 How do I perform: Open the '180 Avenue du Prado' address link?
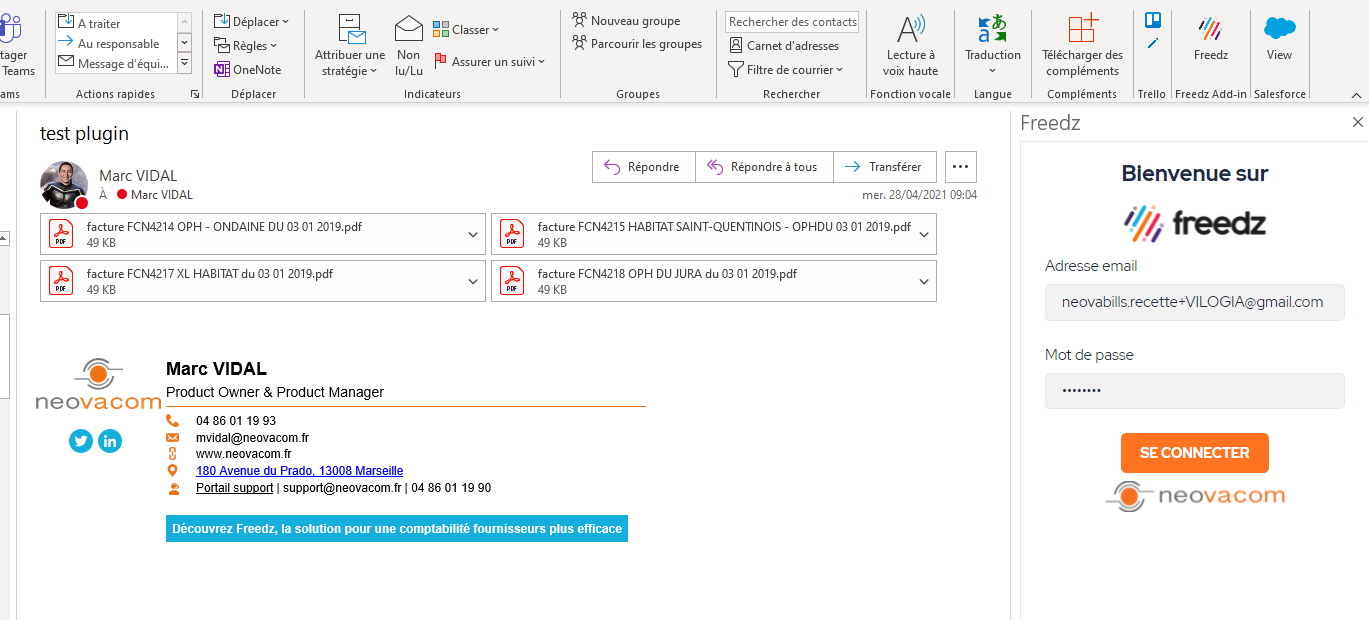[300, 470]
